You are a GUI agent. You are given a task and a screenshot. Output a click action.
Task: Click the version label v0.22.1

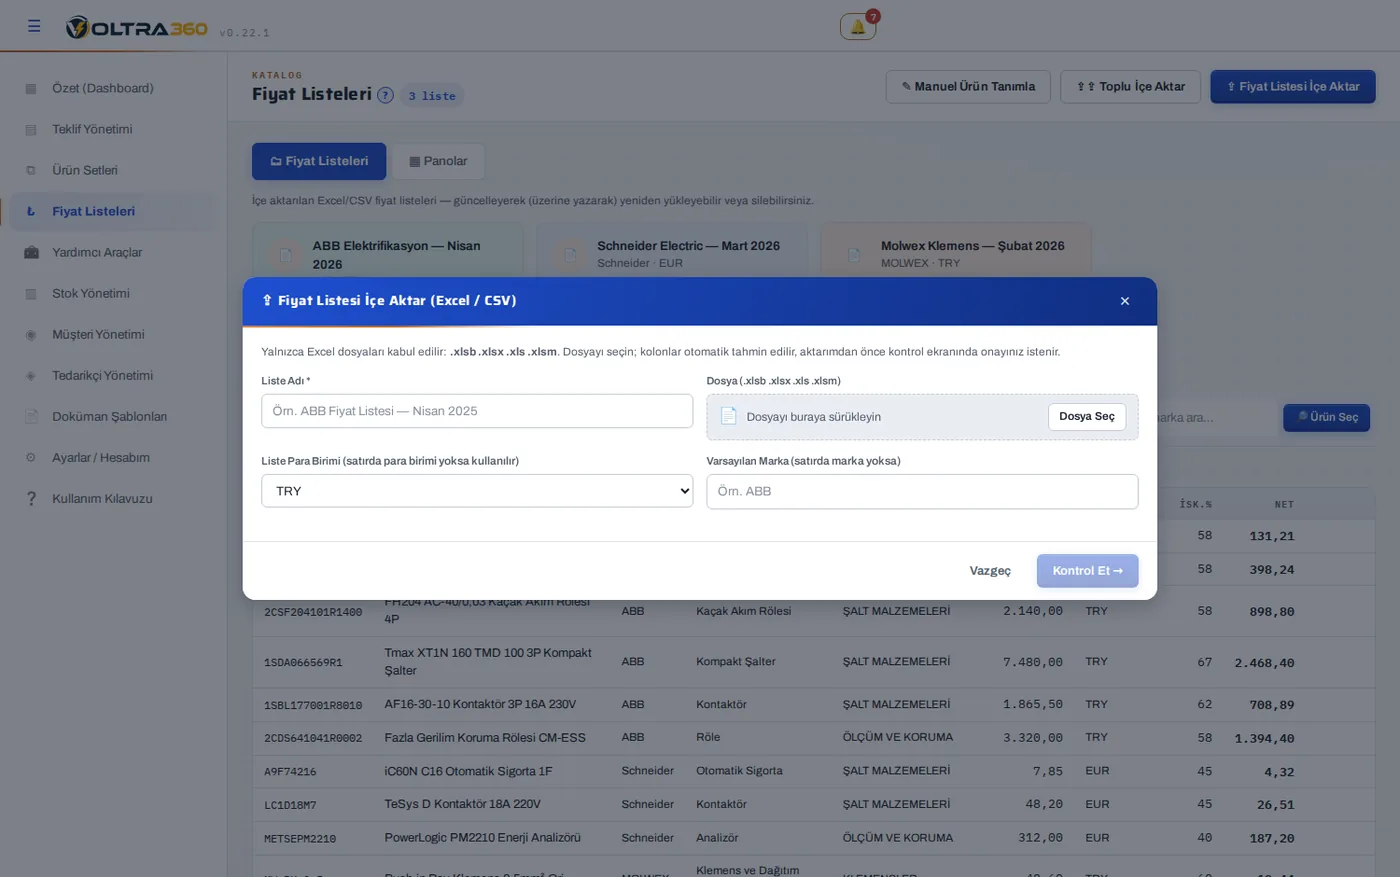(244, 33)
